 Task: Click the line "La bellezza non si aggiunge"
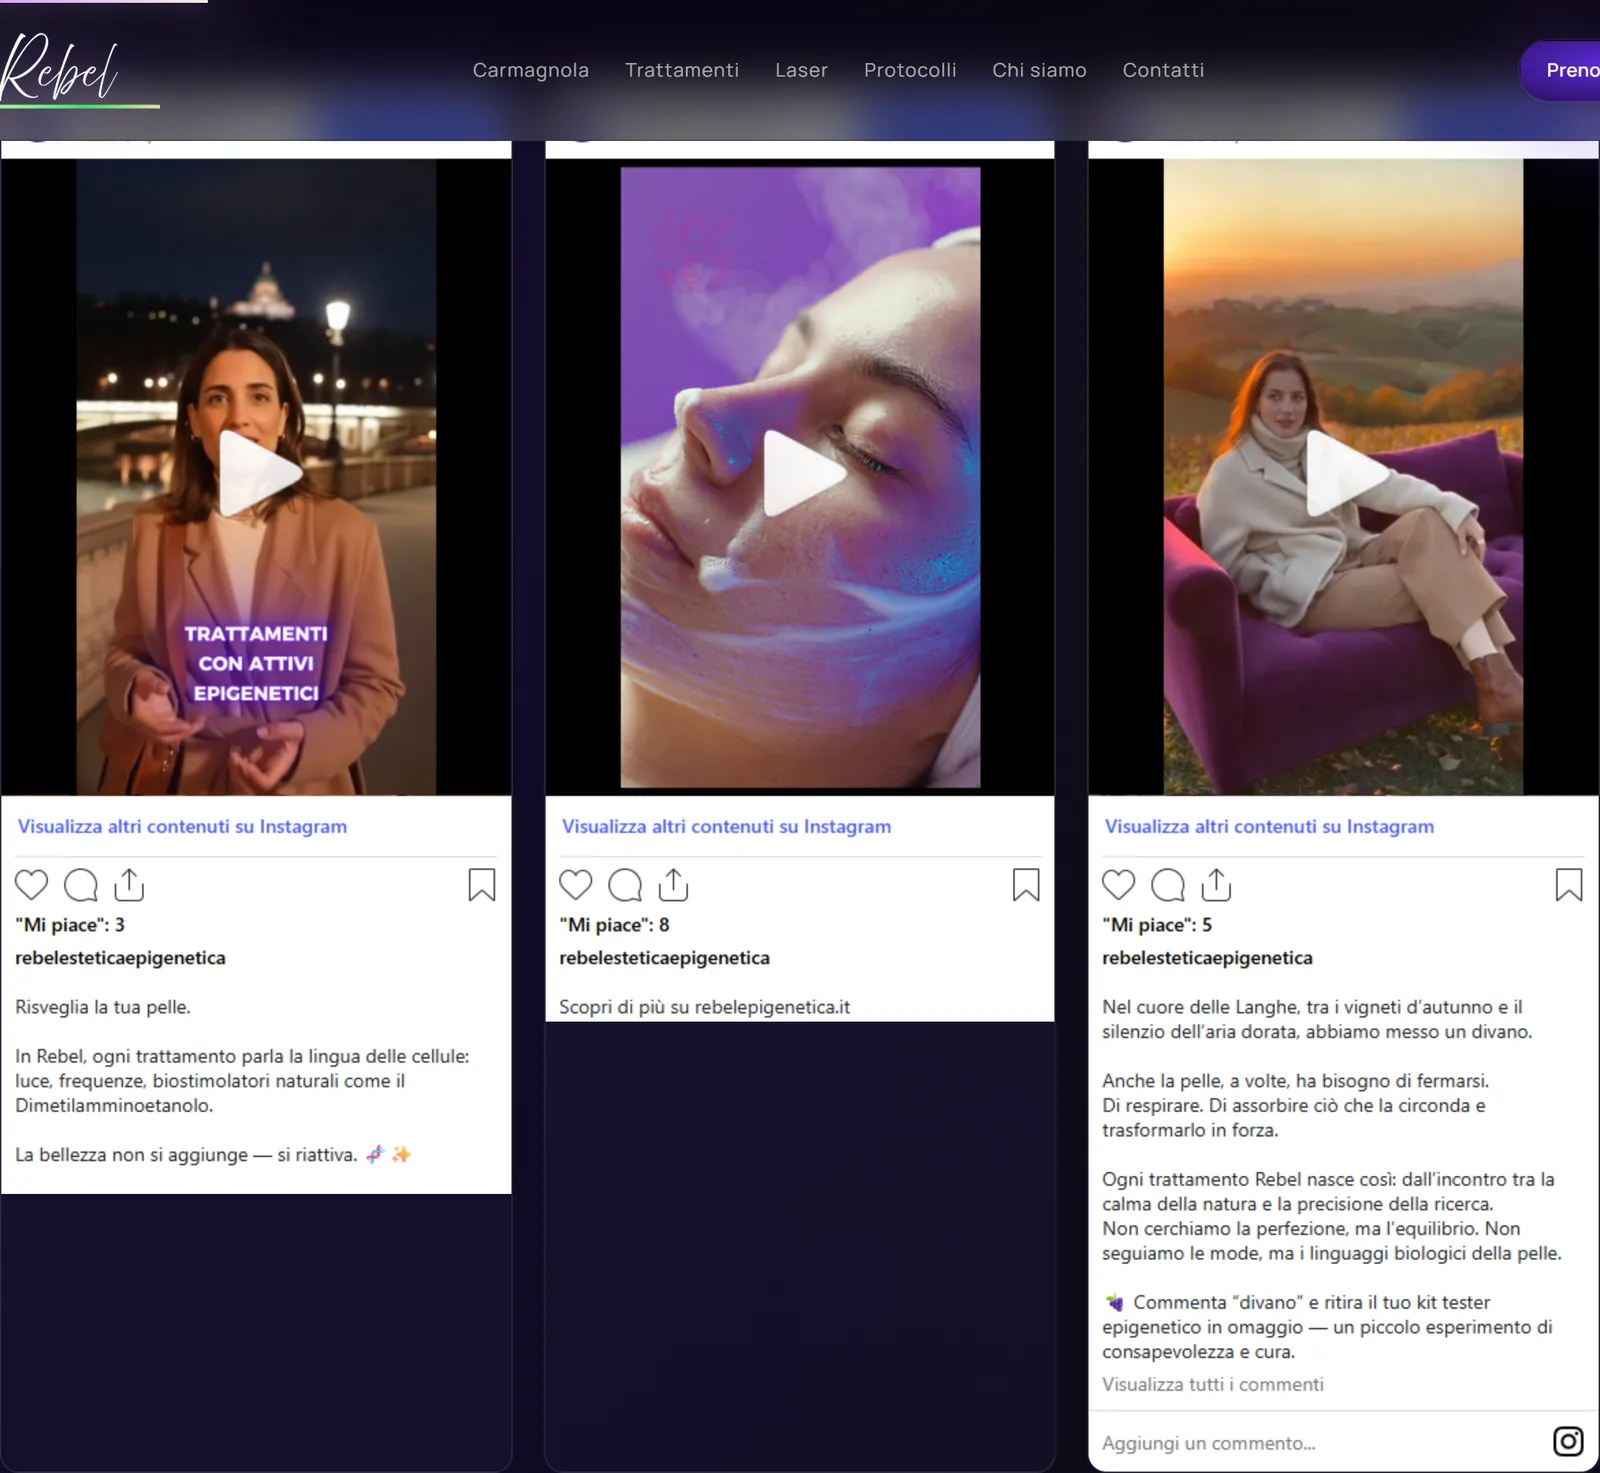coord(213,1154)
